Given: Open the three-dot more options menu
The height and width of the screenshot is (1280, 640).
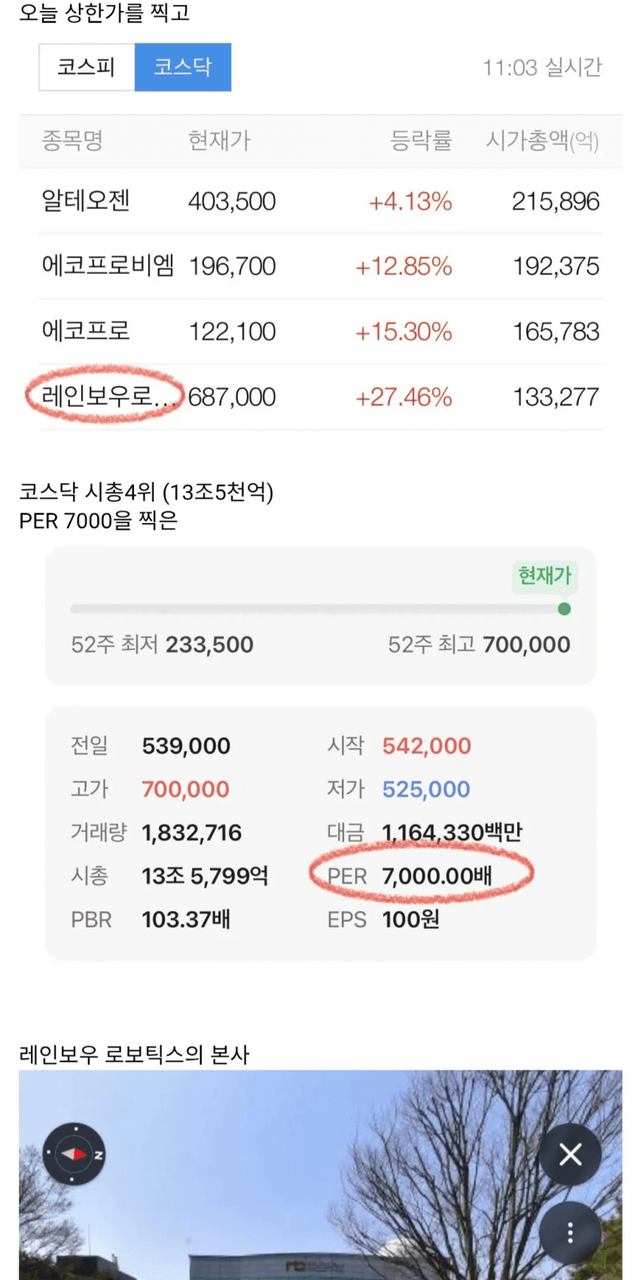Looking at the screenshot, I should [570, 1232].
